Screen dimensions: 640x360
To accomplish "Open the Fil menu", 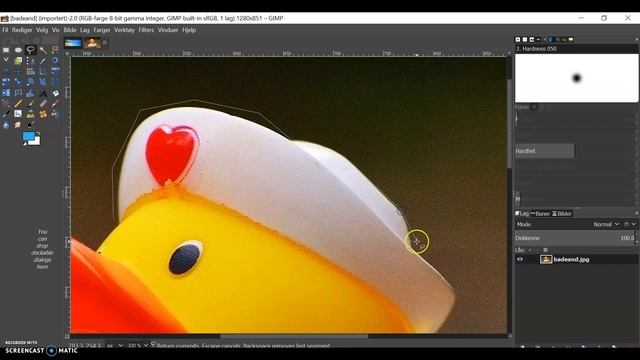I will [5, 30].
